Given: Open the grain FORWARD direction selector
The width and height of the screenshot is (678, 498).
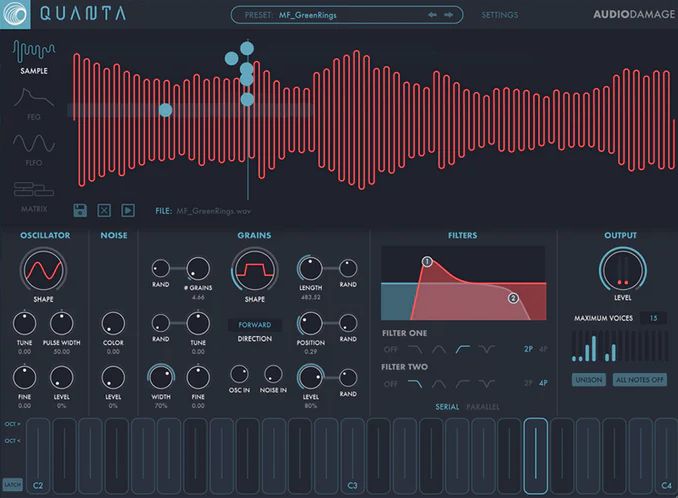Looking at the screenshot, I should click(x=254, y=325).
